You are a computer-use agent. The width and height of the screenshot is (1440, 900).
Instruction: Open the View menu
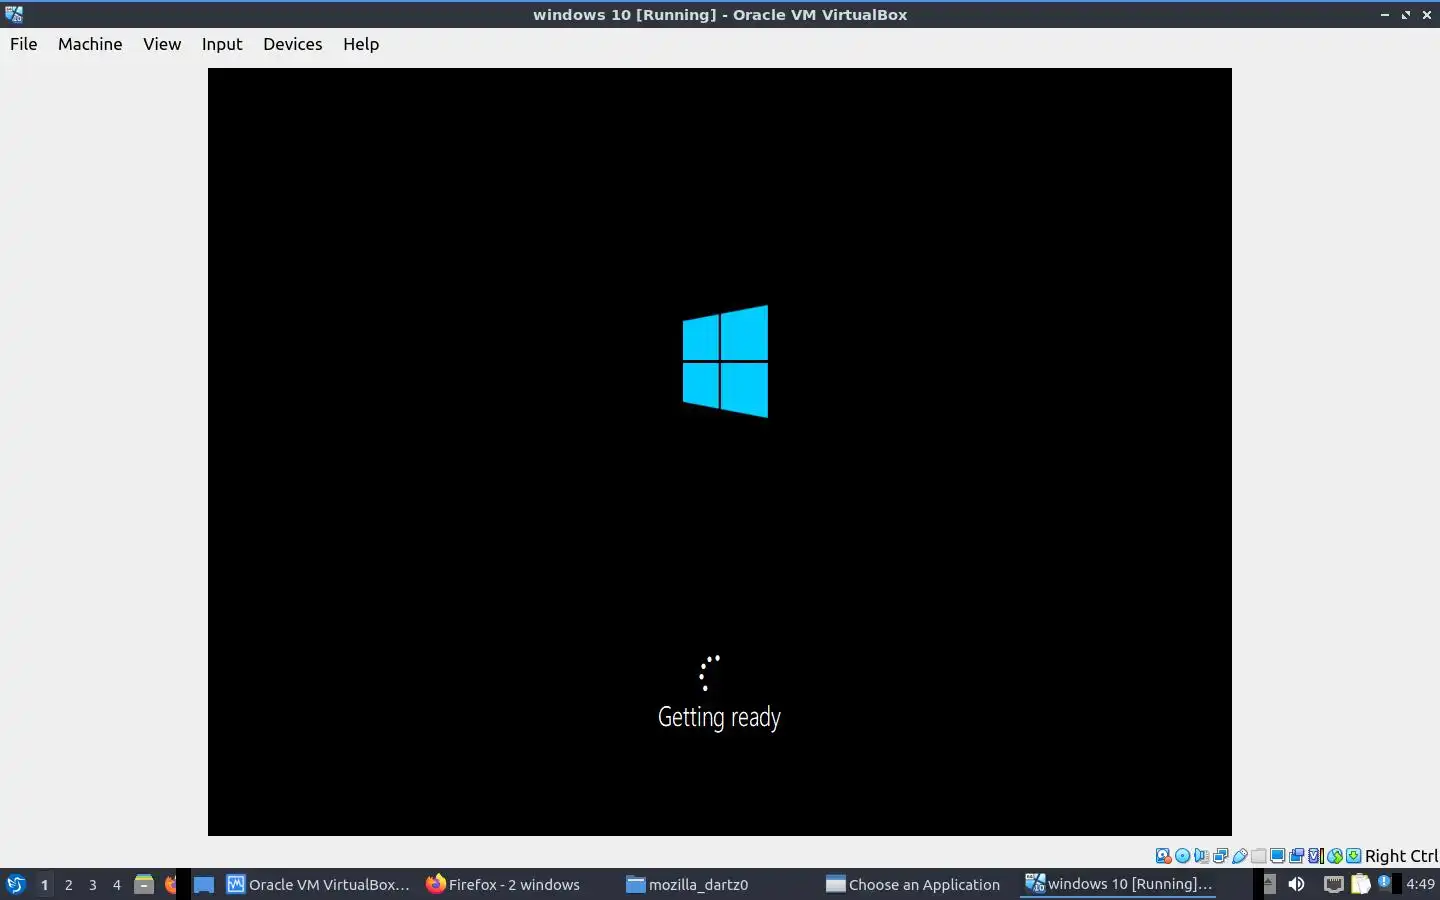162,44
